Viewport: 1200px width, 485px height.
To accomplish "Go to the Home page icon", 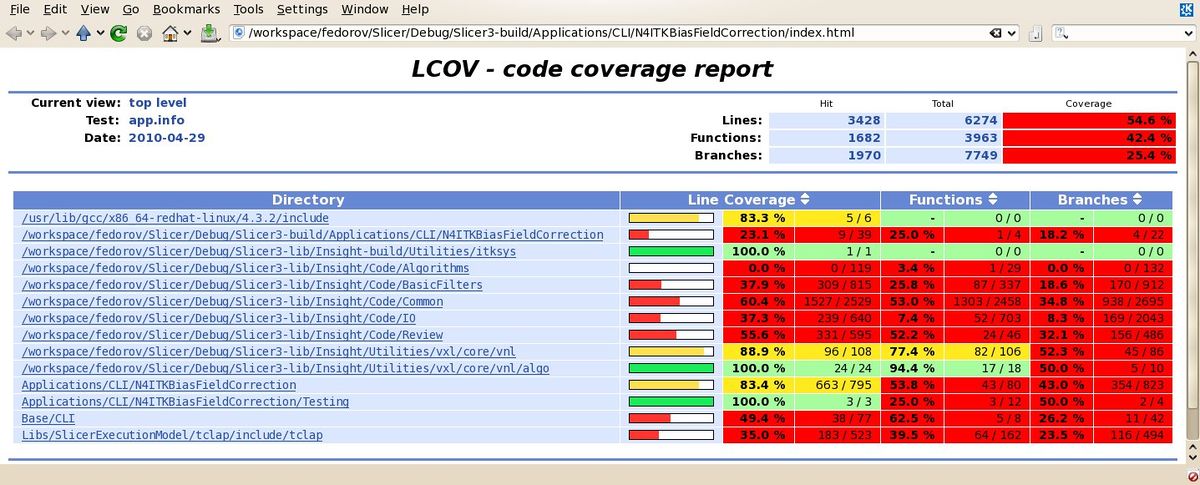I will 171,33.
